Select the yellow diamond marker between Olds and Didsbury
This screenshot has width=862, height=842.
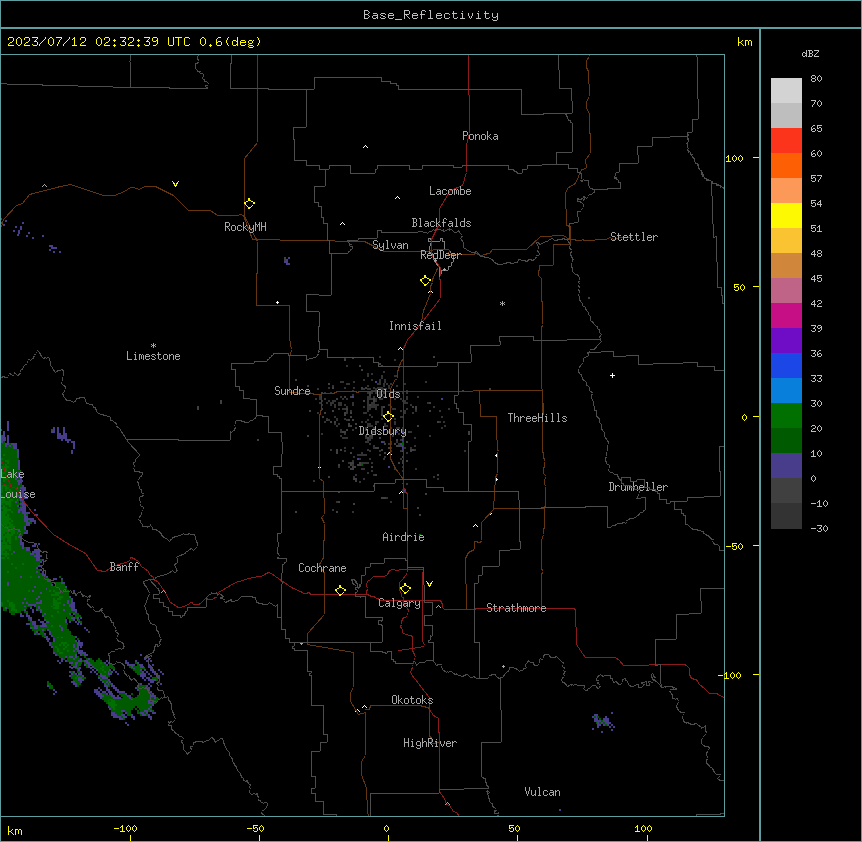(x=388, y=417)
